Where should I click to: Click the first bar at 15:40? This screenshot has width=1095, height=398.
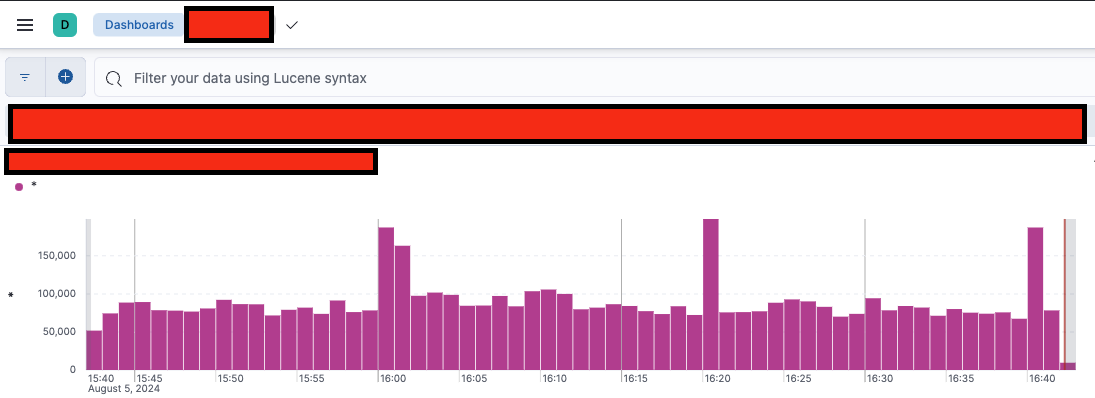click(94, 350)
